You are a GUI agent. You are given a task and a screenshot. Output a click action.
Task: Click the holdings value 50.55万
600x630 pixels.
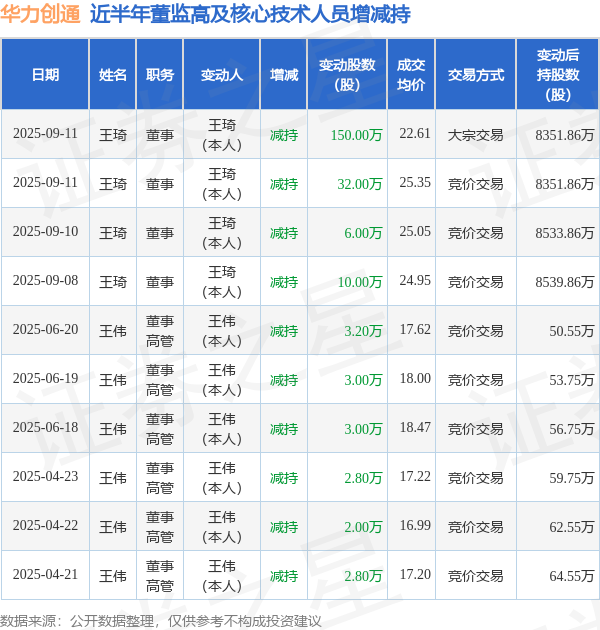click(x=571, y=331)
